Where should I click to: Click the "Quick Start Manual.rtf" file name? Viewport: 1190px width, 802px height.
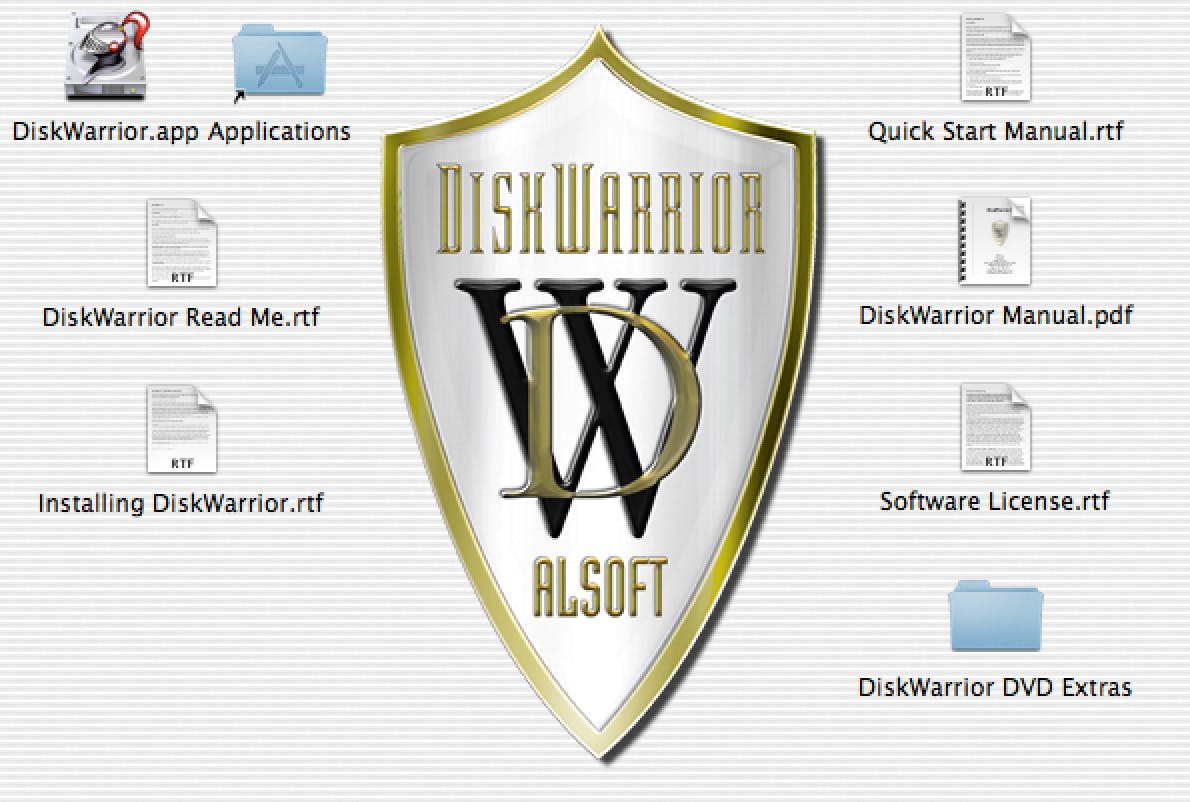(x=995, y=131)
